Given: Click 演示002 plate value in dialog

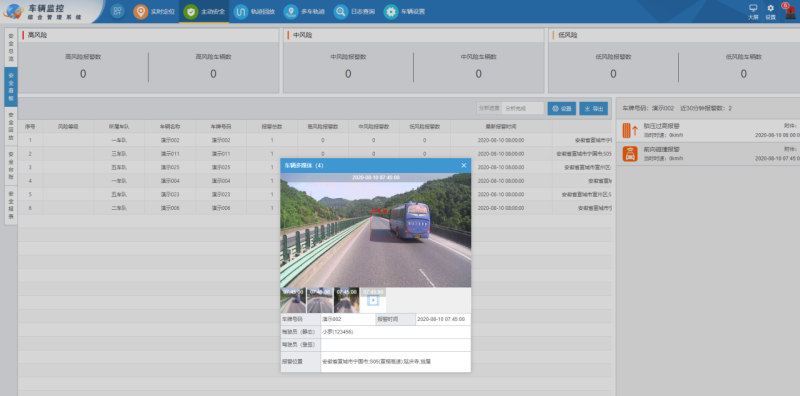Looking at the screenshot, I should pyautogui.click(x=331, y=319).
